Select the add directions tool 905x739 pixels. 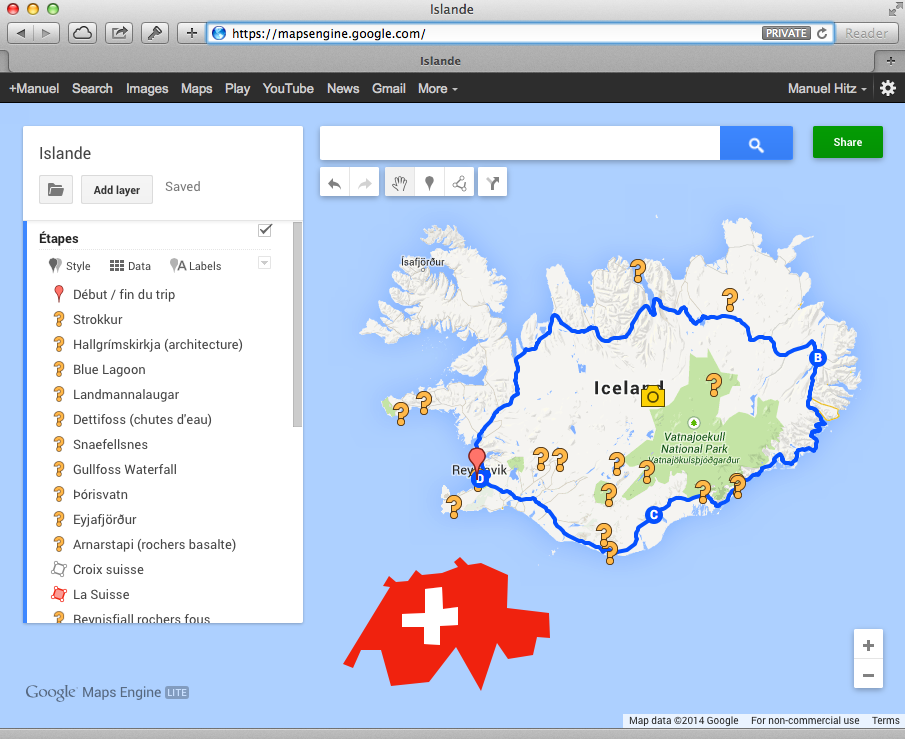492,183
